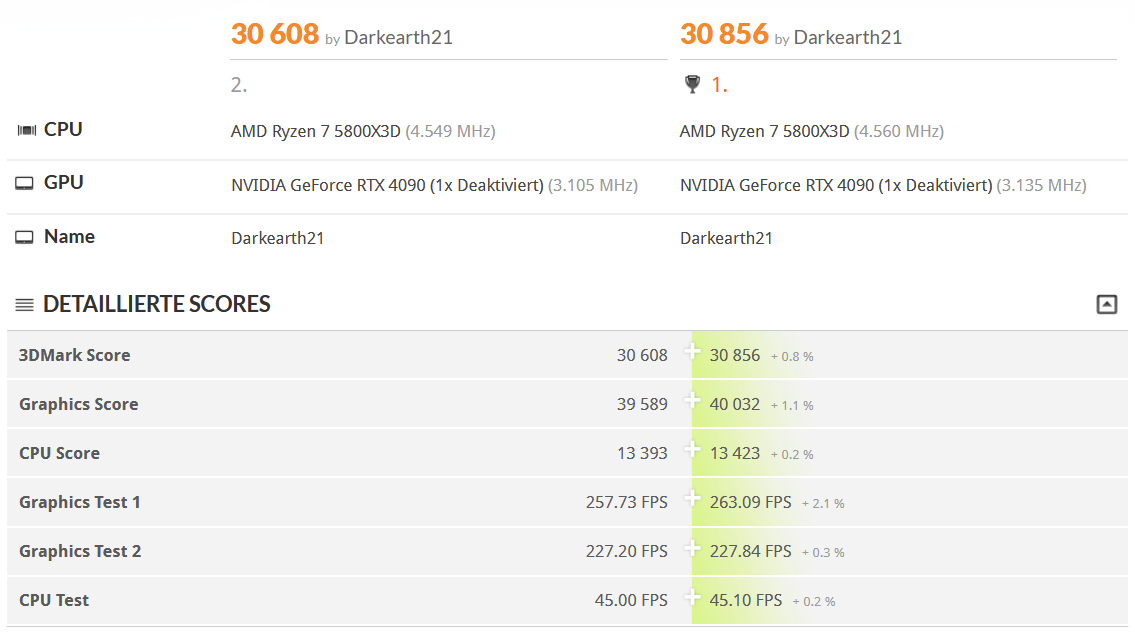Click the Graphics Score row label
This screenshot has height=633, width=1135.
(78, 404)
